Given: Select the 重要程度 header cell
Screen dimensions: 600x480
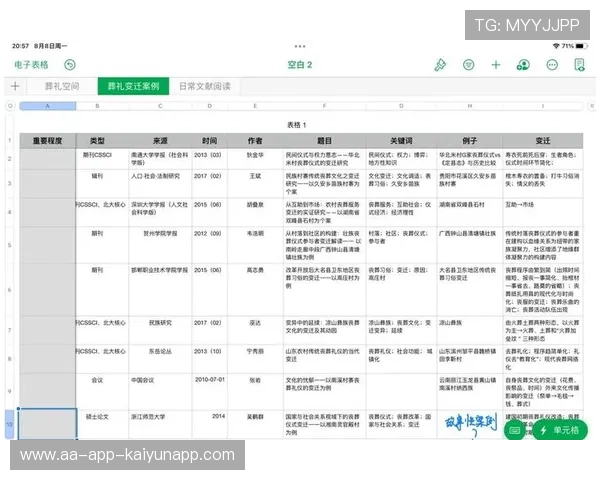Looking at the screenshot, I should tap(48, 141).
